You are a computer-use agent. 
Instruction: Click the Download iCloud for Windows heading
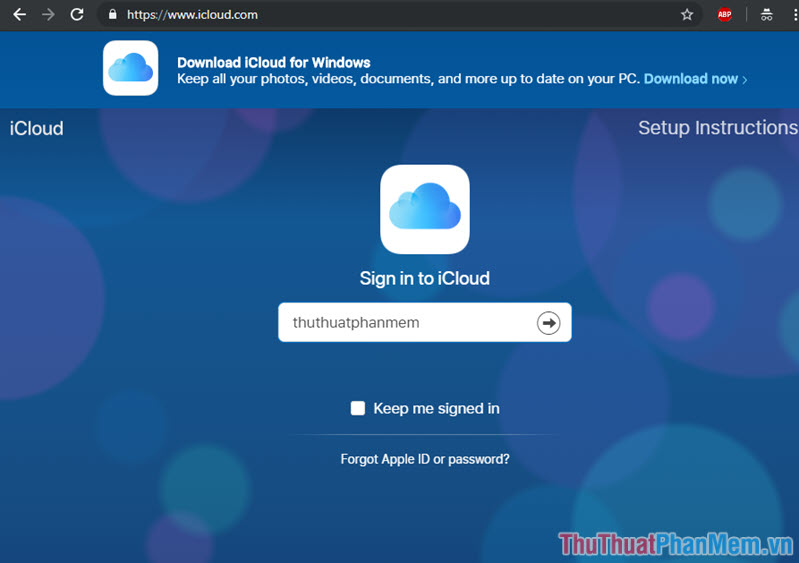coord(274,63)
